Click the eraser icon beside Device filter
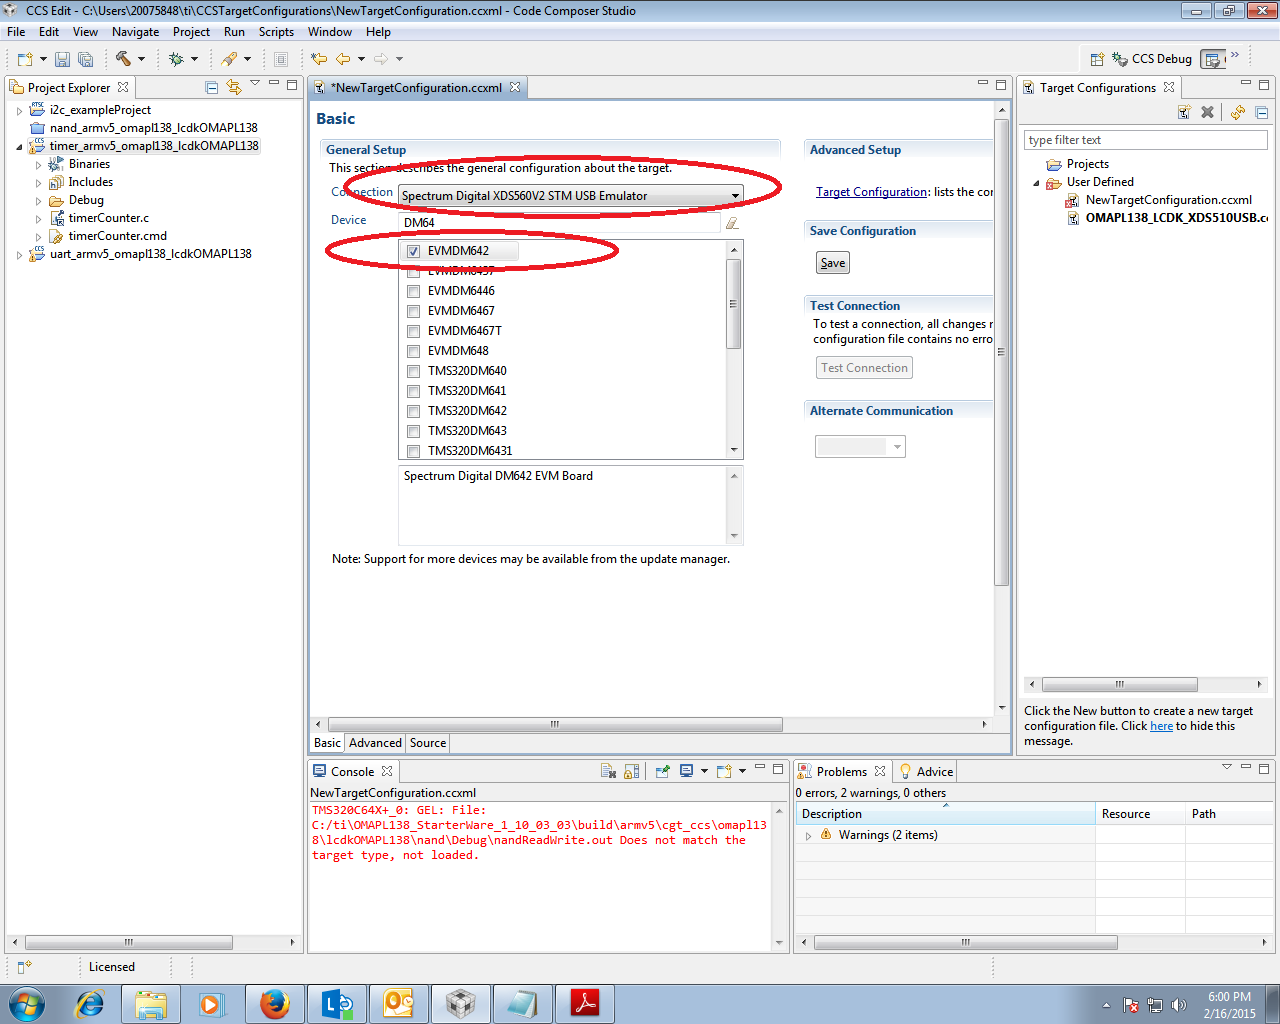The height and width of the screenshot is (1024, 1280). point(732,223)
